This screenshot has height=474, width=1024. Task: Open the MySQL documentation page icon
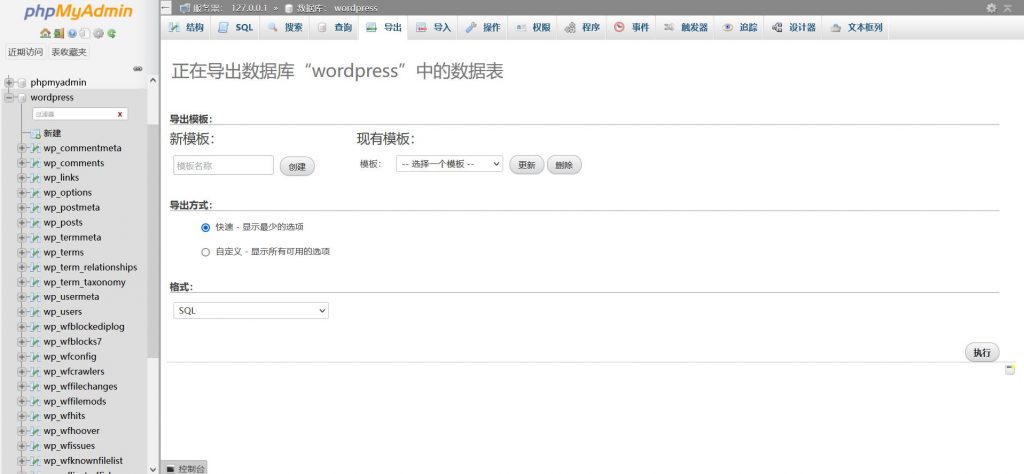[x=84, y=33]
